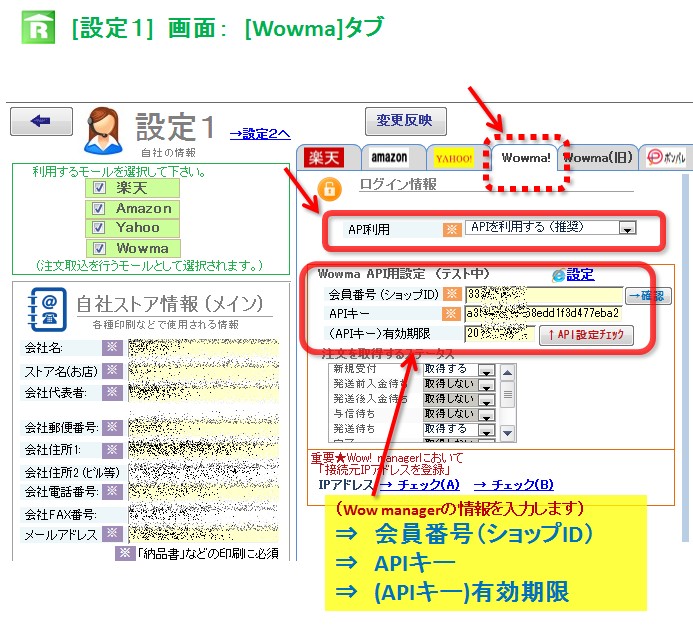Toggle the Amazon mall checkbox
The height and width of the screenshot is (625, 693).
[x=99, y=209]
